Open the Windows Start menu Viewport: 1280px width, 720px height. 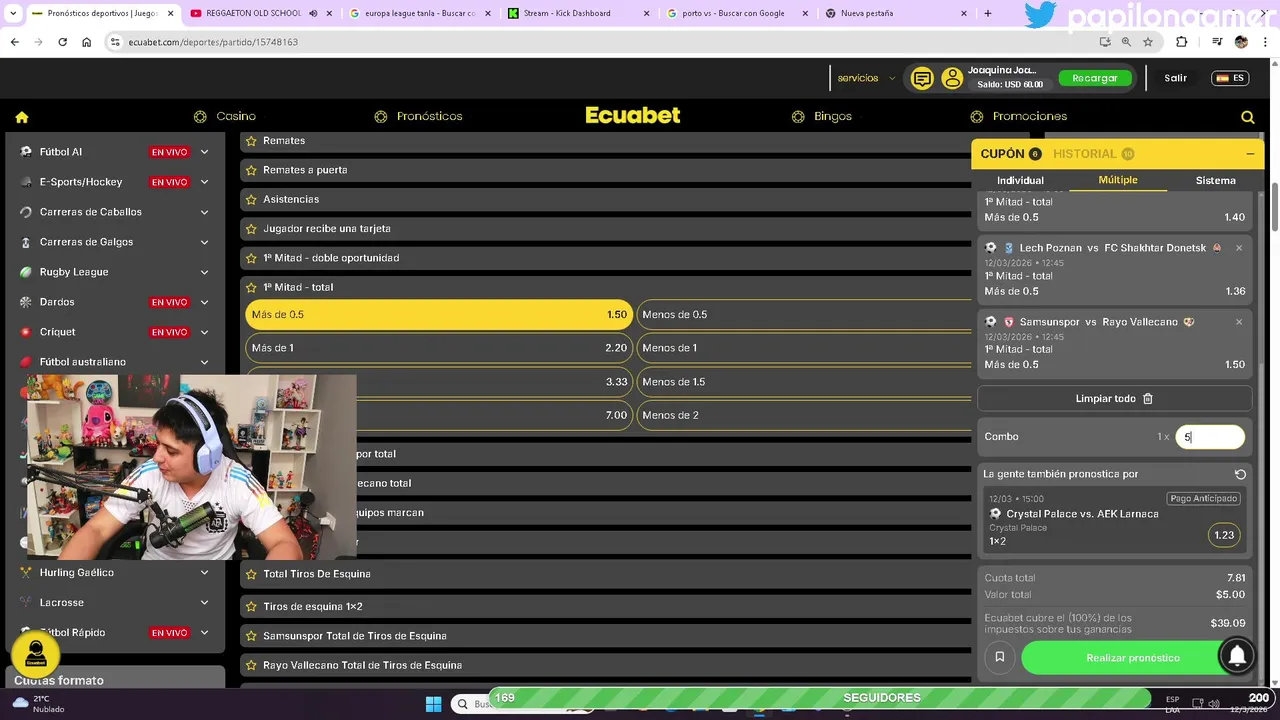click(x=433, y=704)
